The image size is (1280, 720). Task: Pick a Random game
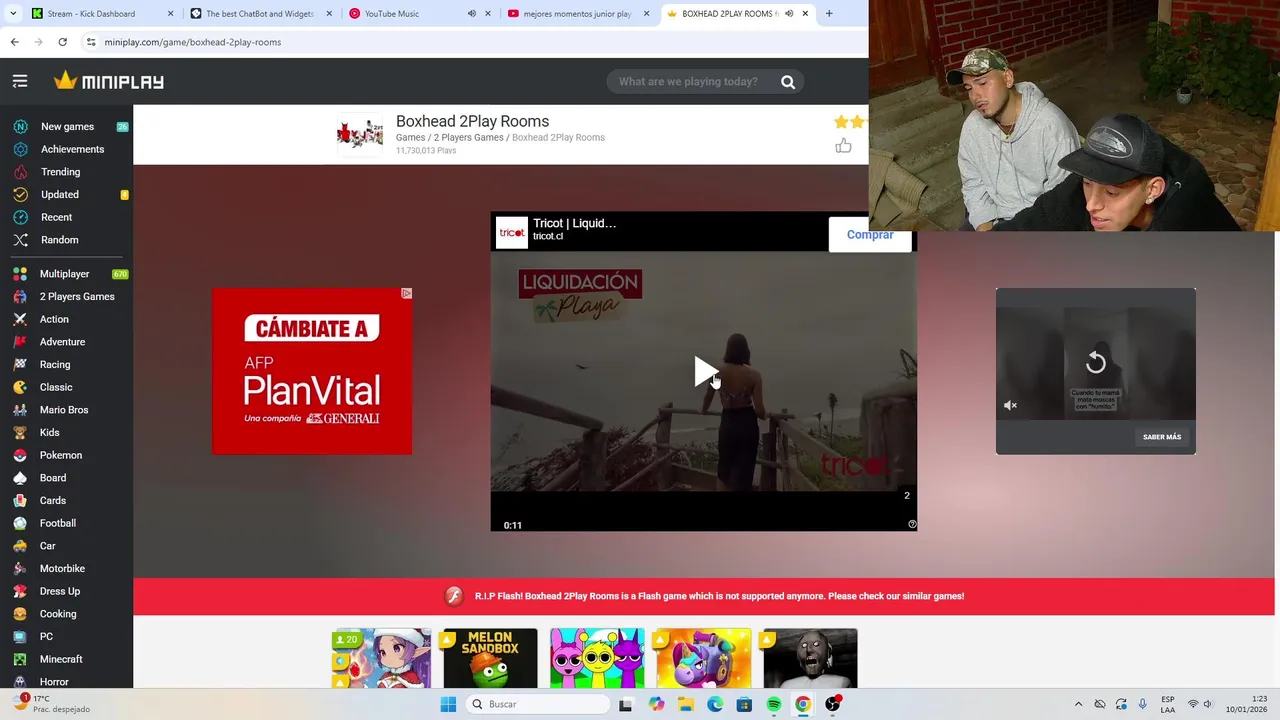(59, 240)
